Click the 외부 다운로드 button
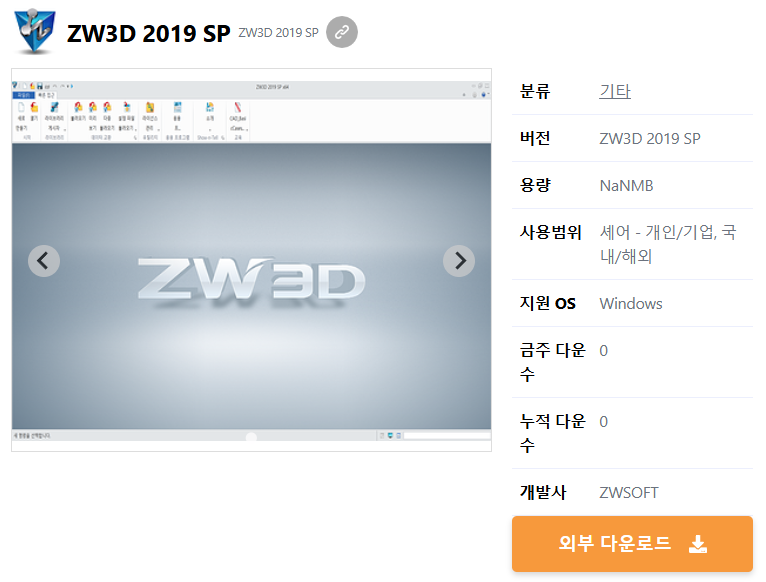 click(x=632, y=543)
